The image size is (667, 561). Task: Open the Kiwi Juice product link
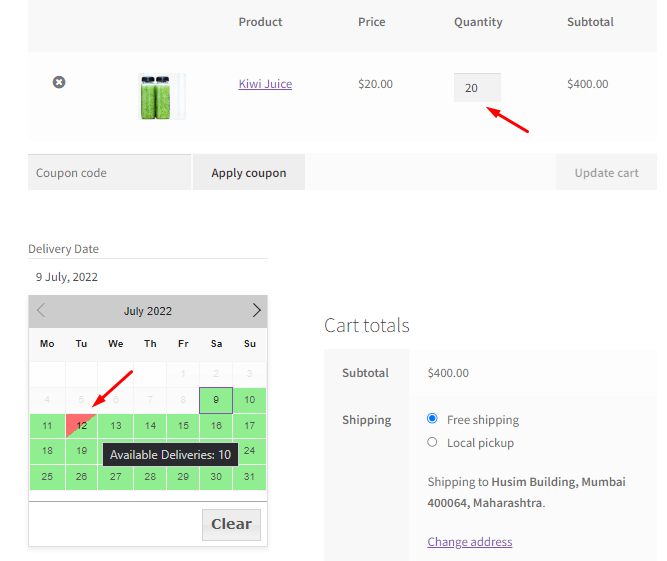pos(265,84)
